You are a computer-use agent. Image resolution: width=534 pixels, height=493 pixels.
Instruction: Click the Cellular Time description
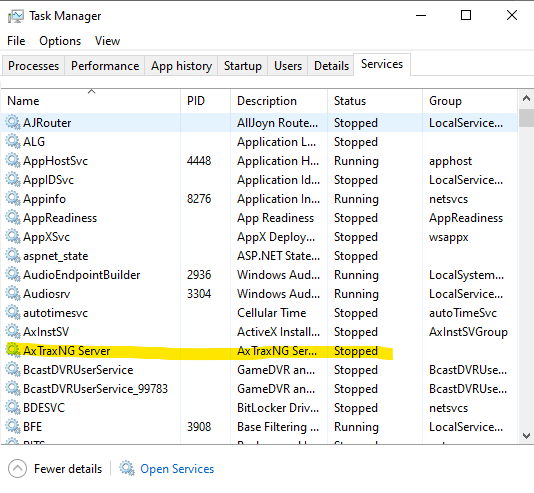coord(271,313)
